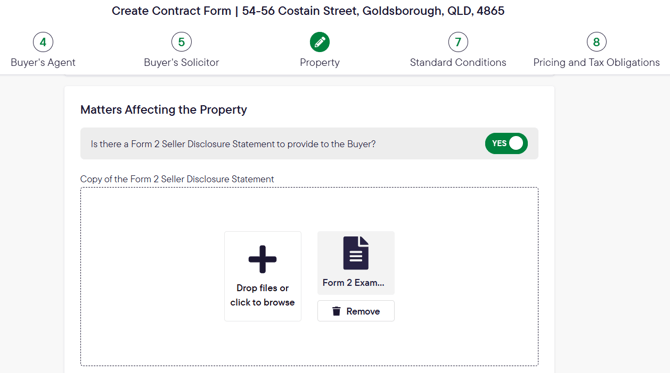Go to Pricing and Tax Obligations label
This screenshot has height=373, width=670.
(597, 62)
